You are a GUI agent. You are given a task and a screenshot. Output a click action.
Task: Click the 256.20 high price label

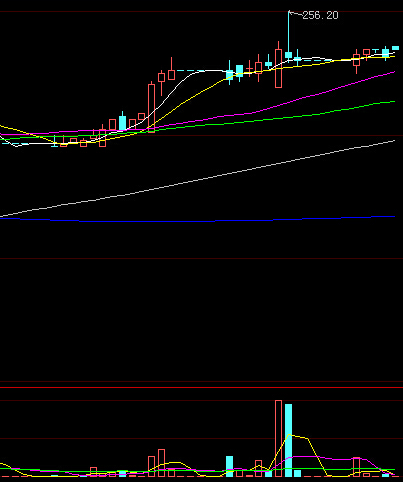tap(320, 15)
